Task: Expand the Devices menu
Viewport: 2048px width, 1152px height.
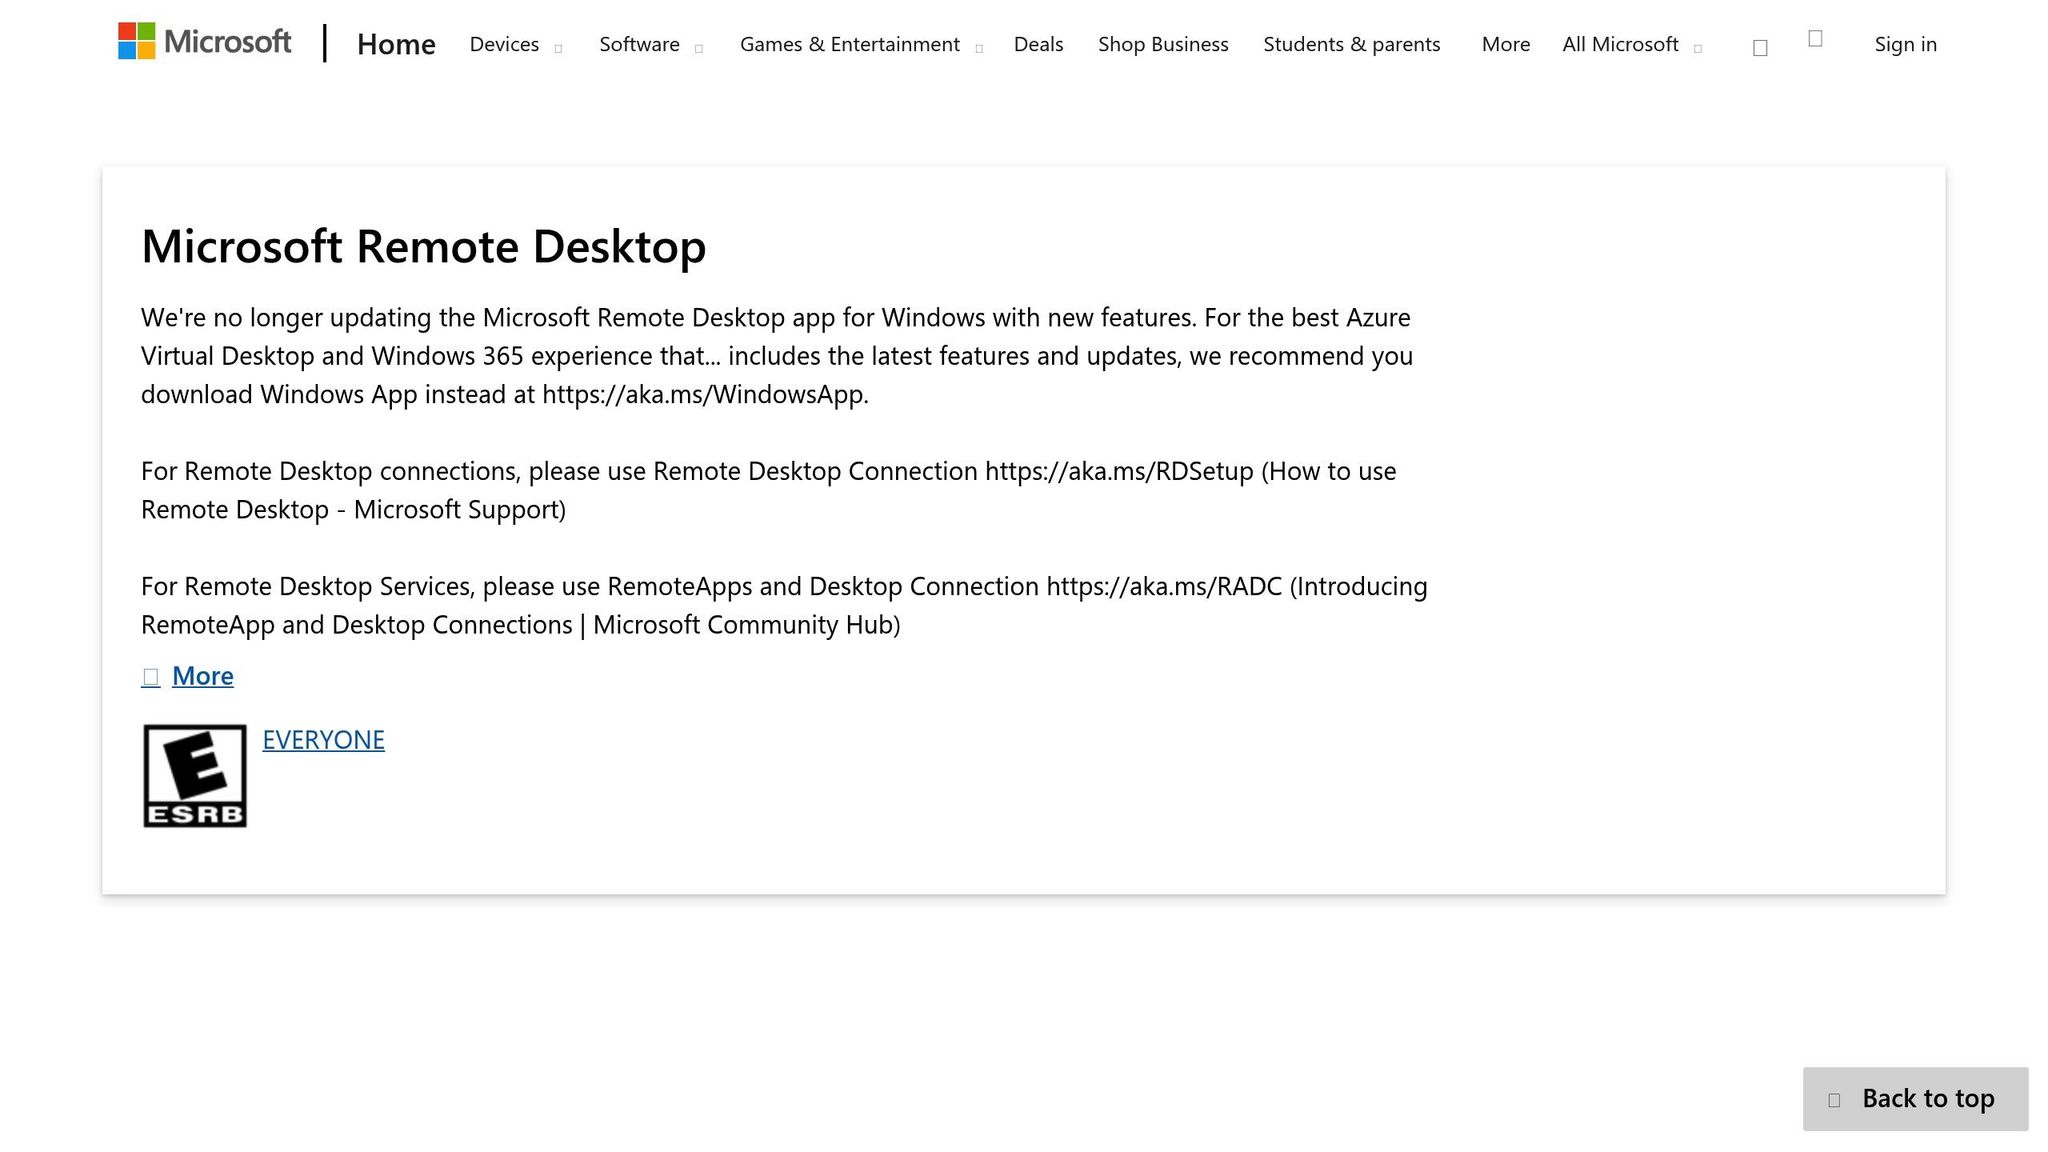Action: [x=503, y=44]
